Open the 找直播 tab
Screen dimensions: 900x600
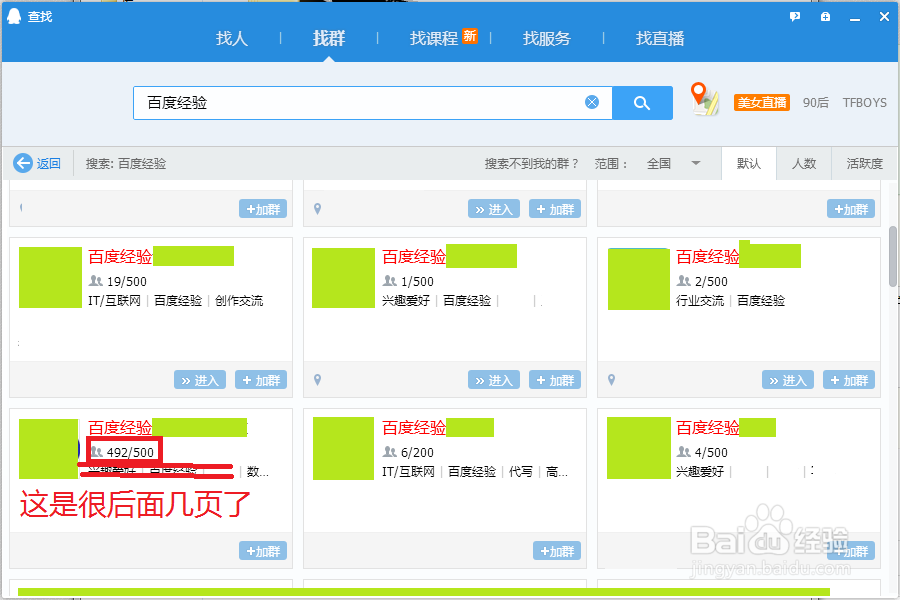click(660, 38)
